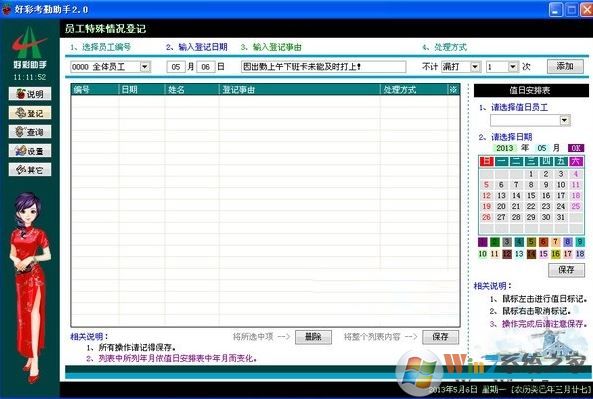Pick the first purple color swatch

coord(483,242)
